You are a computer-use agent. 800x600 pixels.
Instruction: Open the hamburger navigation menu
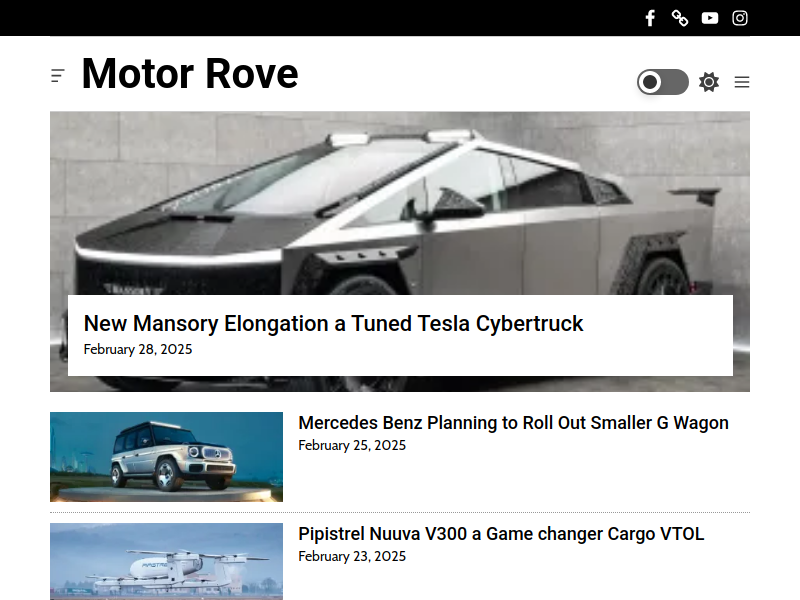pos(742,82)
